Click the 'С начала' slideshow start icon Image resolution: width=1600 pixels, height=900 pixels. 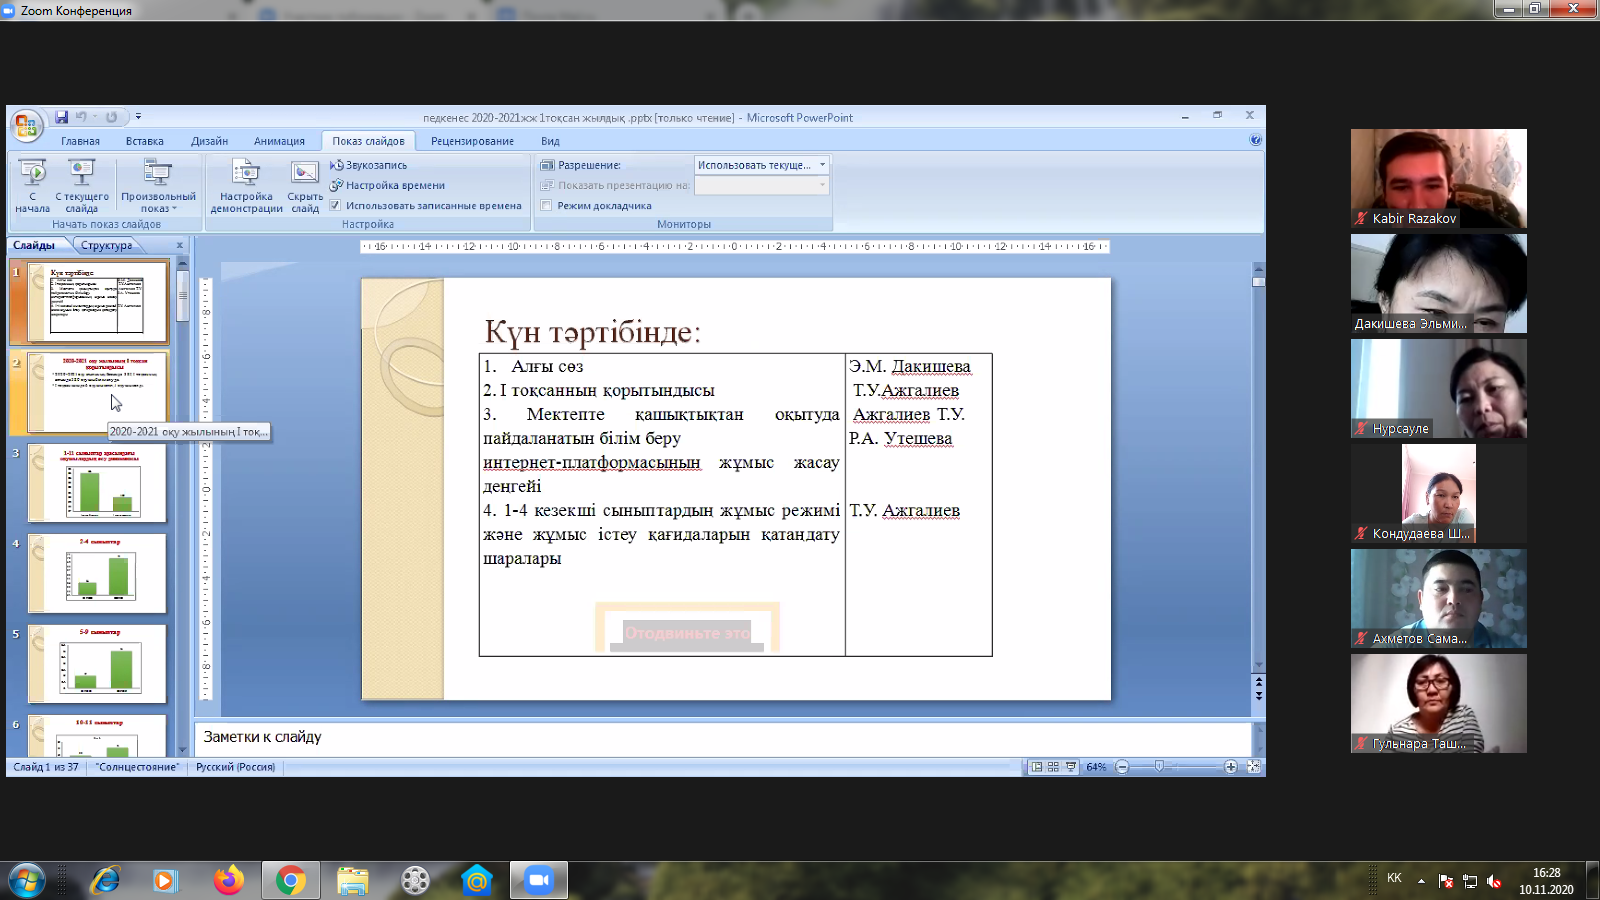pos(32,174)
